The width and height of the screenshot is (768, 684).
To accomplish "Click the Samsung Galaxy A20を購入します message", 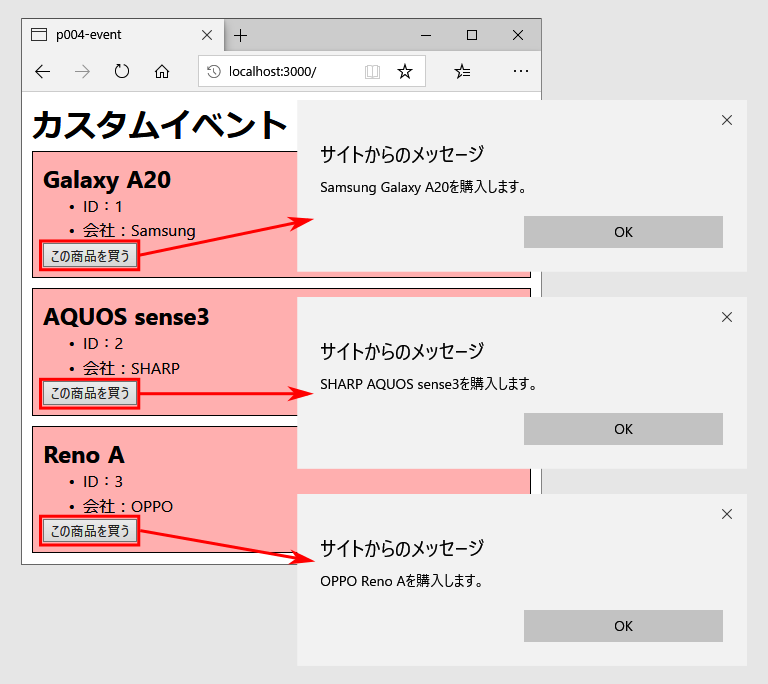I will [x=423, y=187].
